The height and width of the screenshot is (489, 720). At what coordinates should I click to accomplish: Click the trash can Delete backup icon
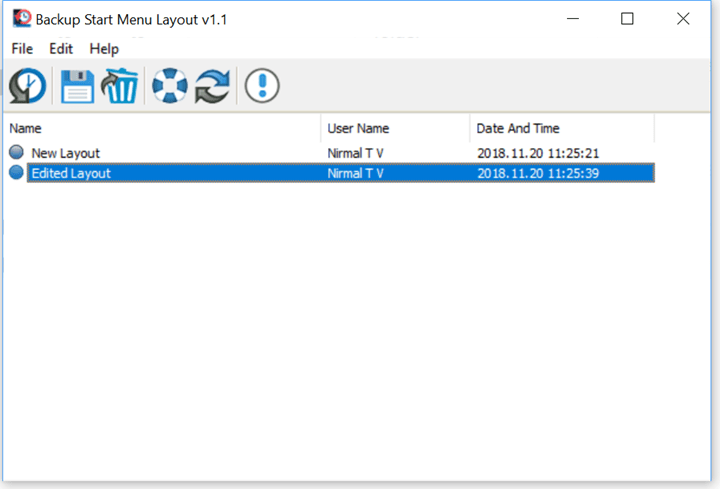(119, 85)
